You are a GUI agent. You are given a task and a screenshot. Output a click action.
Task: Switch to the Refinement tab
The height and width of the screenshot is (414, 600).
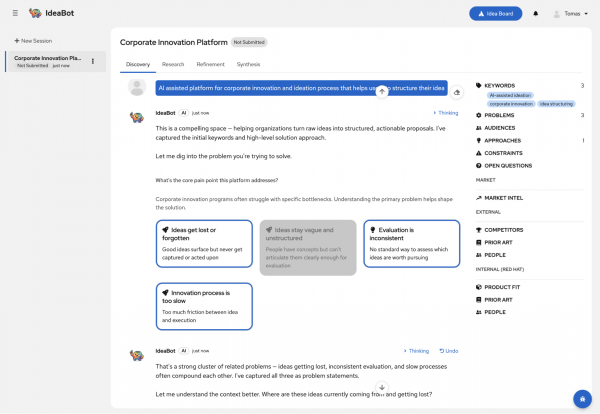click(210, 64)
